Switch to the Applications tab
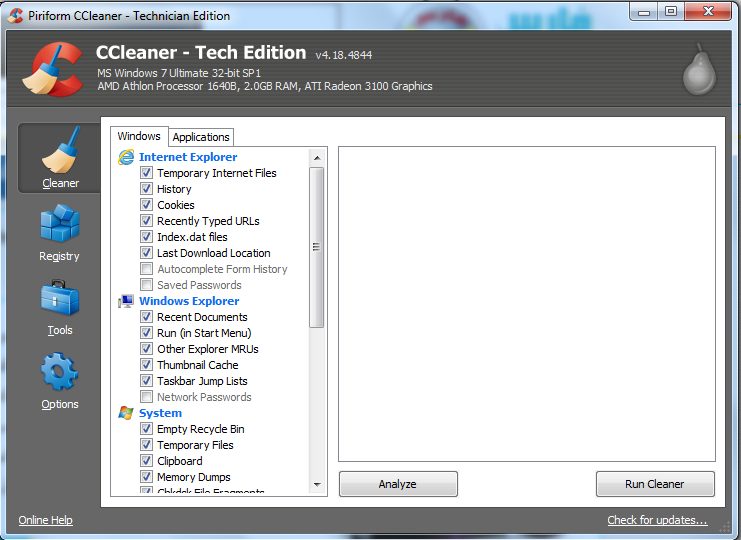The height and width of the screenshot is (540, 741). (201, 137)
